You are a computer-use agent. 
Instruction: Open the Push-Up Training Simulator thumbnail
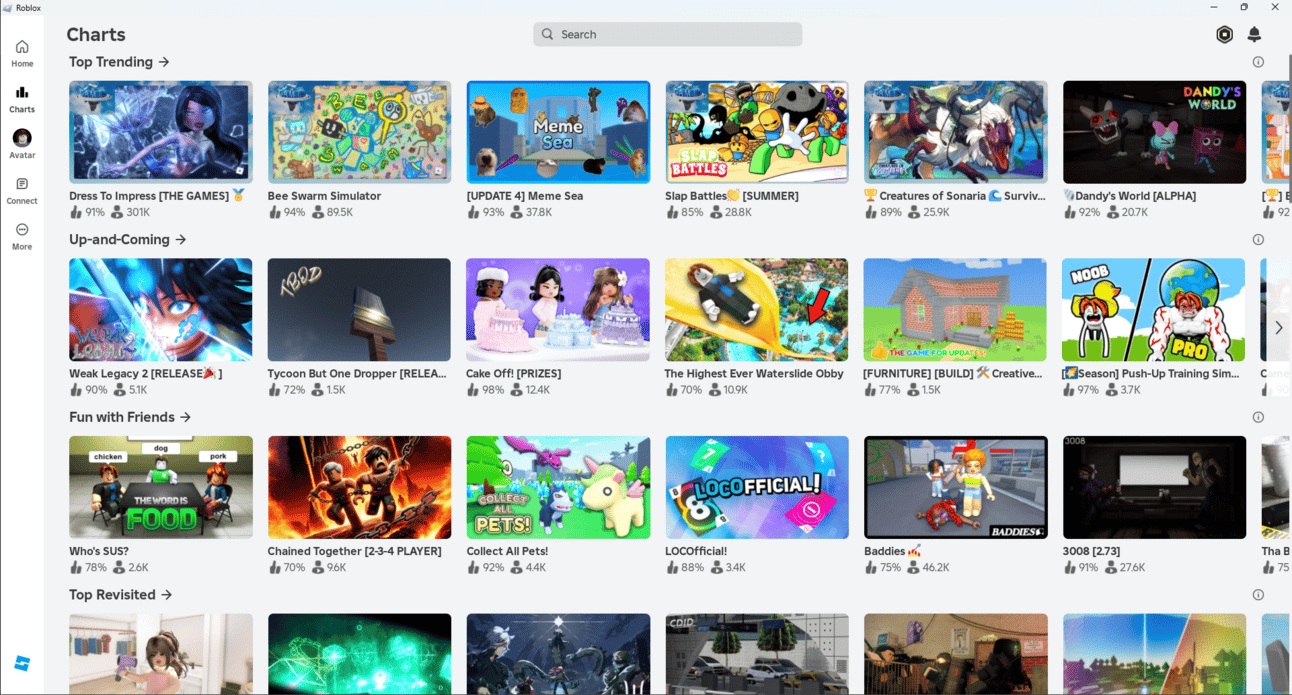tap(1154, 310)
